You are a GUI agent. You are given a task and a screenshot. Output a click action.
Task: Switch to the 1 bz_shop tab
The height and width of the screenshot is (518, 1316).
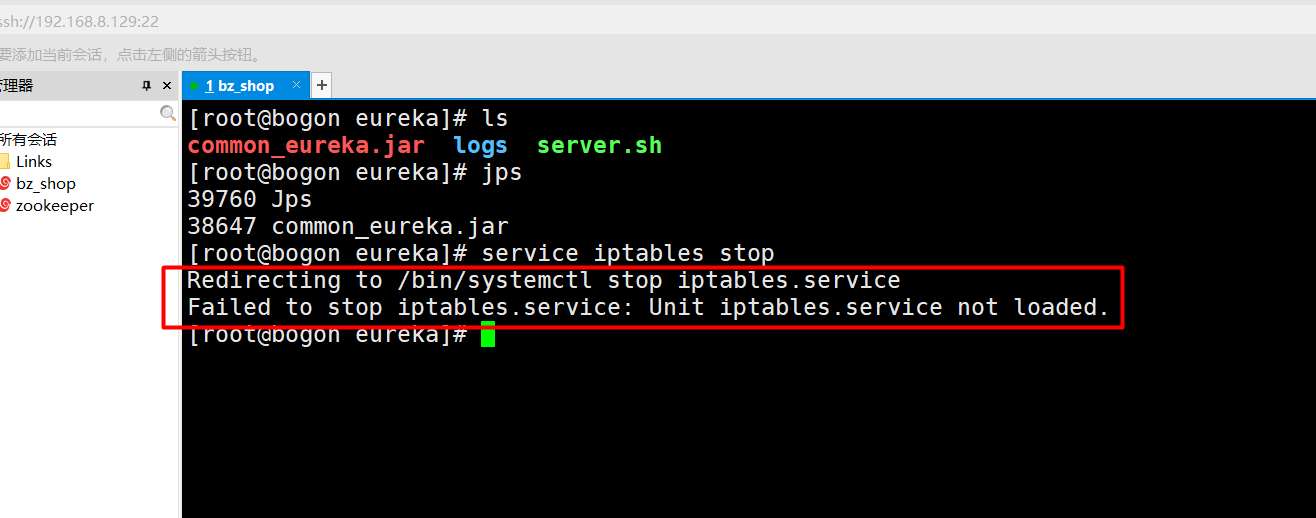click(x=240, y=86)
